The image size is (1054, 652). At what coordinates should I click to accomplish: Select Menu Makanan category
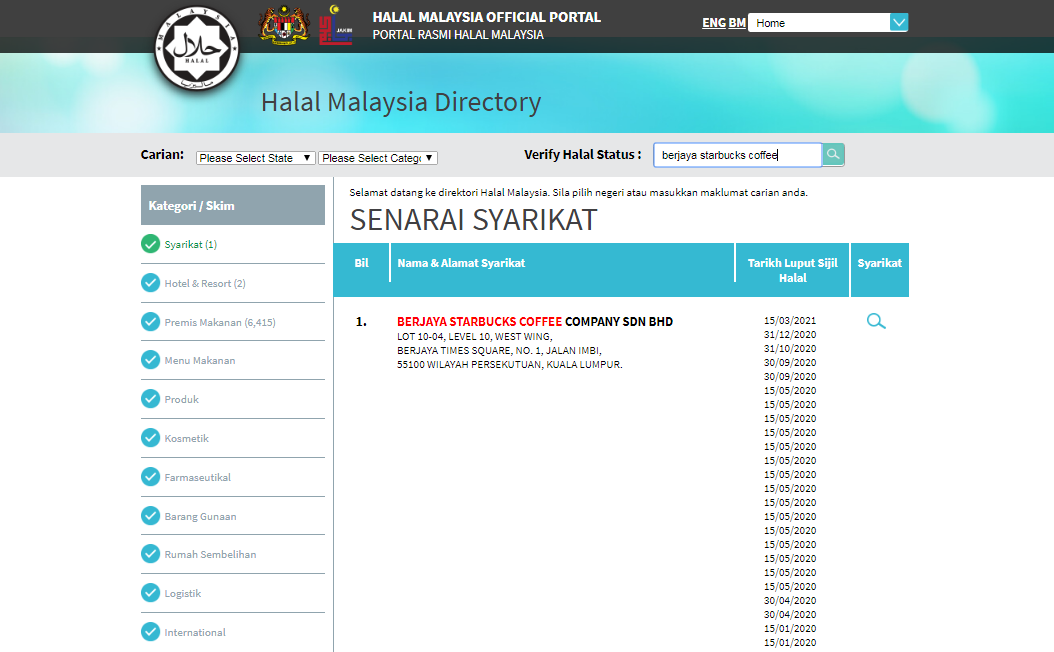[x=200, y=361]
